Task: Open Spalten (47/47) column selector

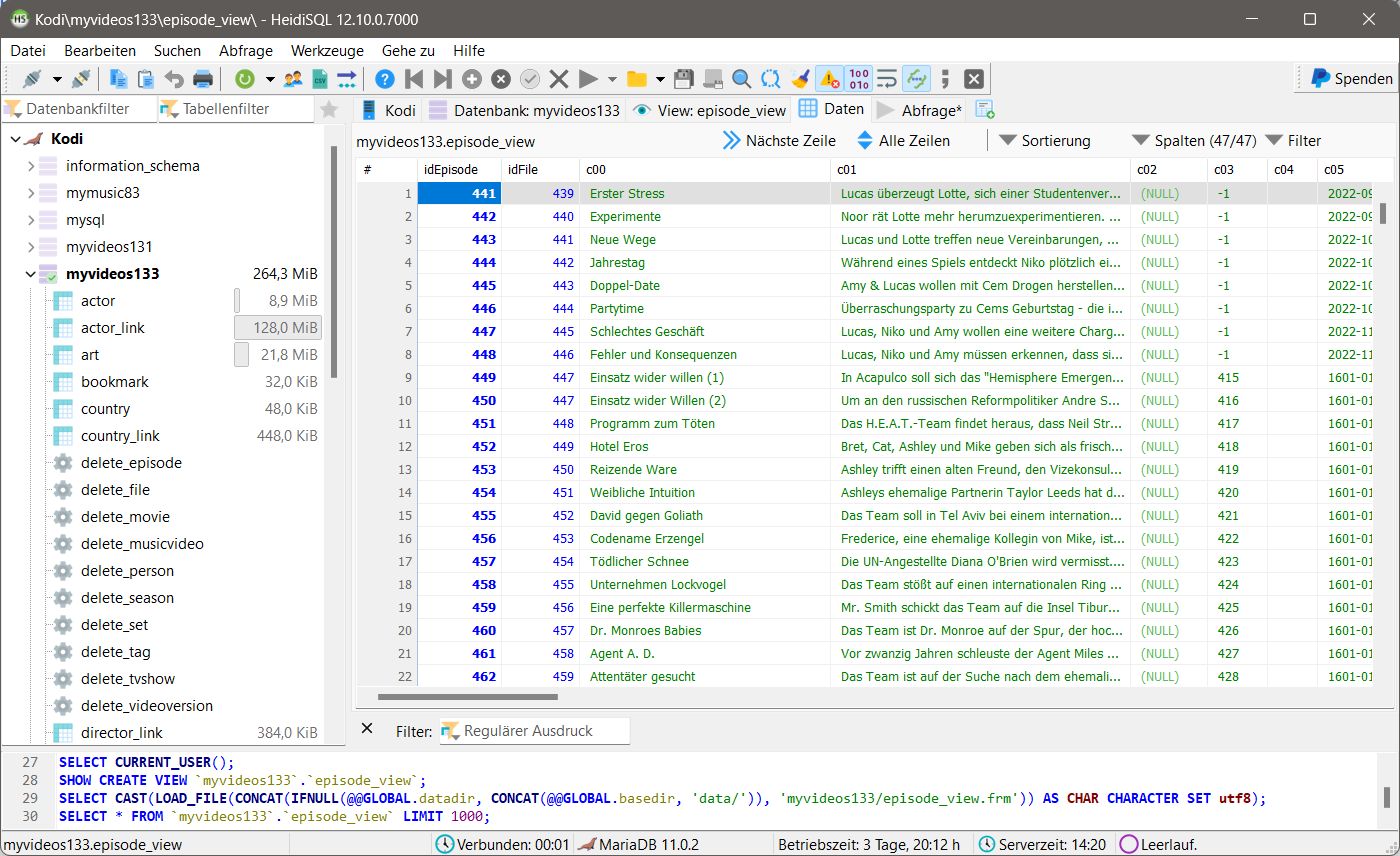Action: tap(1193, 141)
